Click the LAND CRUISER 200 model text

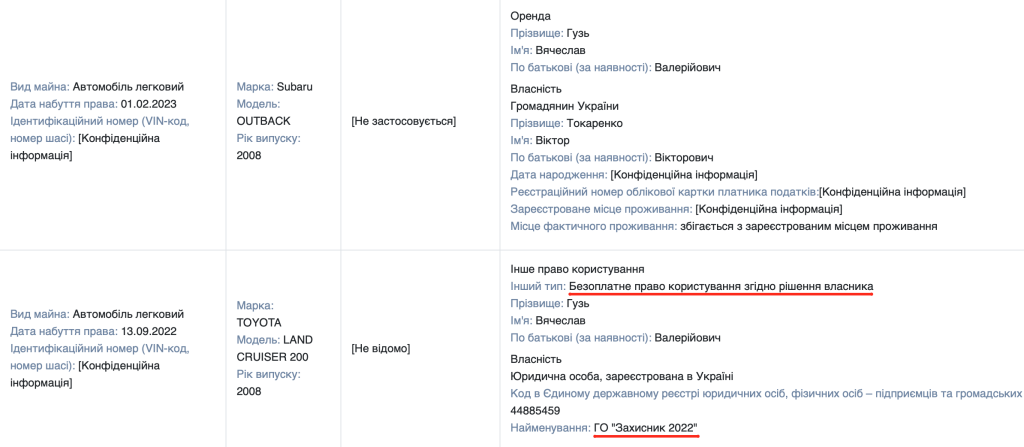[x=274, y=348]
